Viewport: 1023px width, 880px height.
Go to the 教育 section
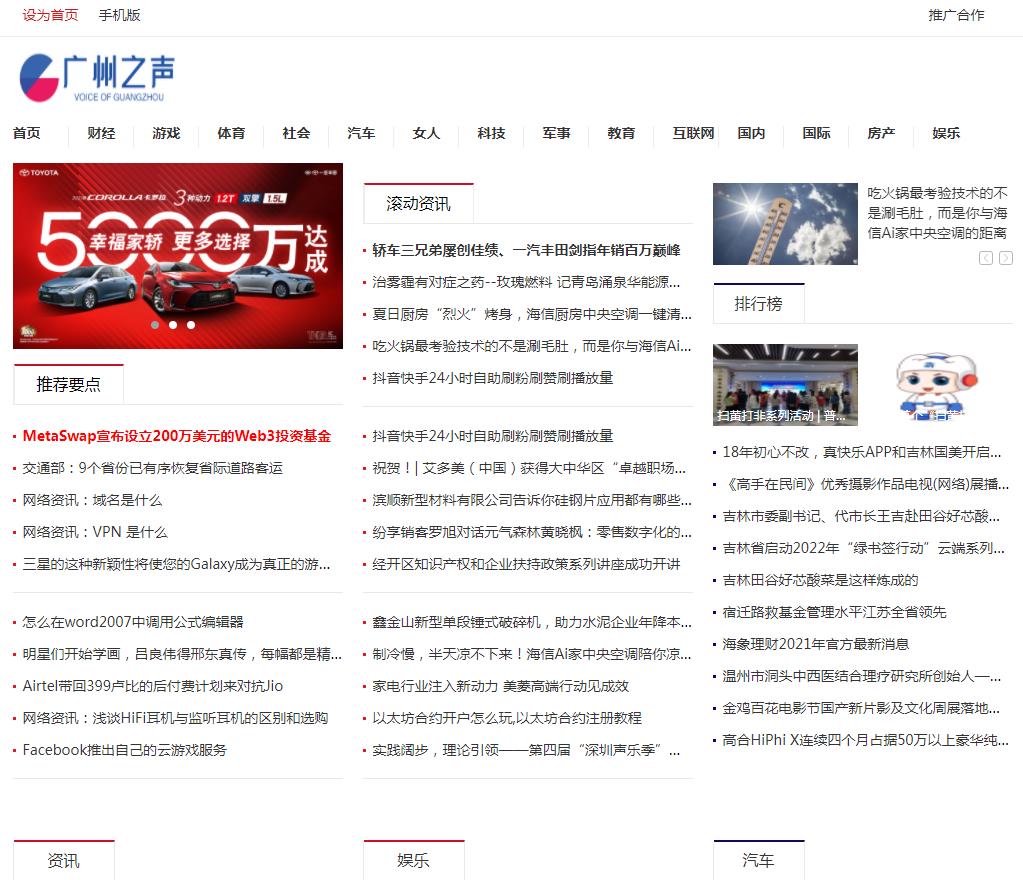pos(621,133)
